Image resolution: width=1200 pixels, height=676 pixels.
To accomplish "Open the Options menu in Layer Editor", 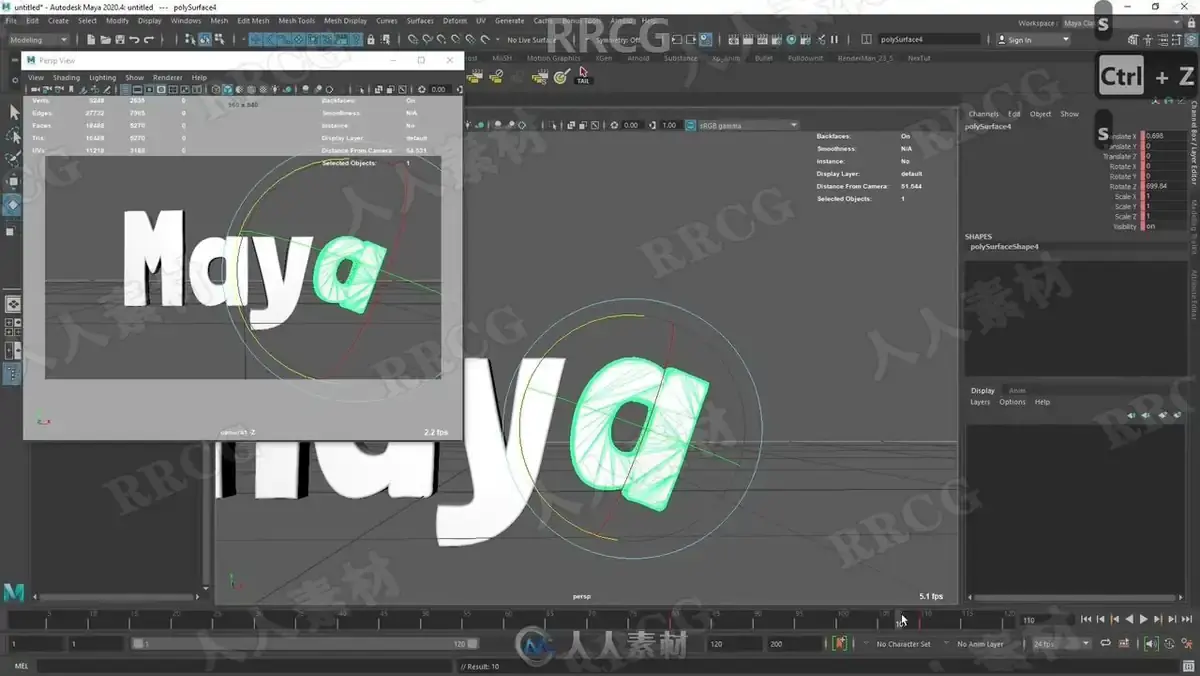I will click(x=1012, y=402).
